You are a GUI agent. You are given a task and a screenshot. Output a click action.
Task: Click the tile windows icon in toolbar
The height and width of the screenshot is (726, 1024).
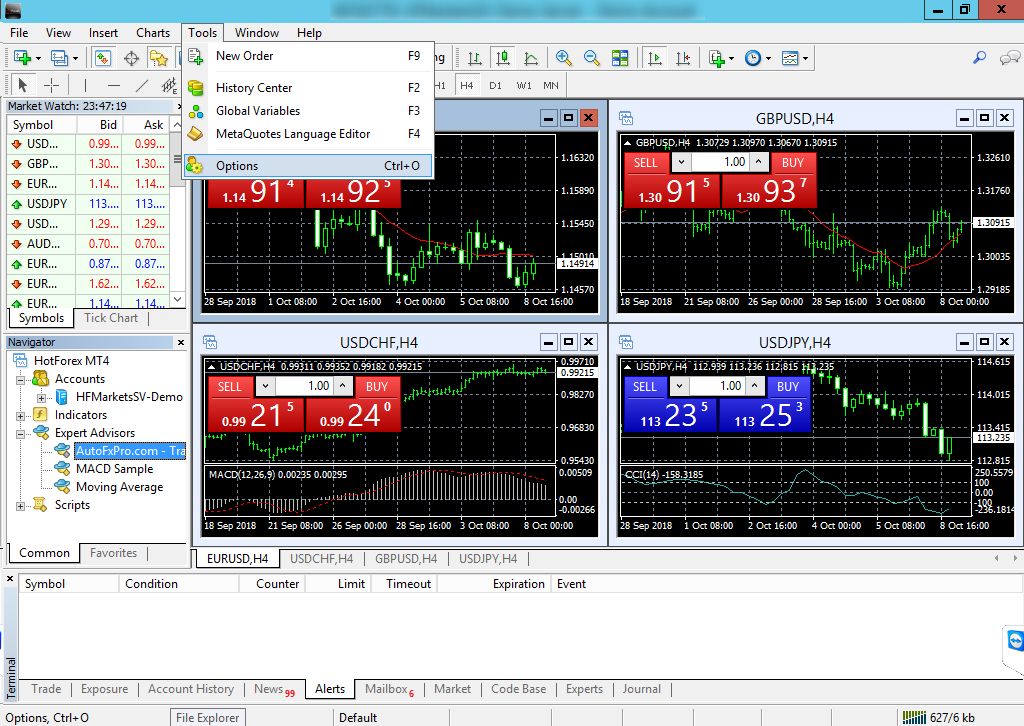(620, 58)
